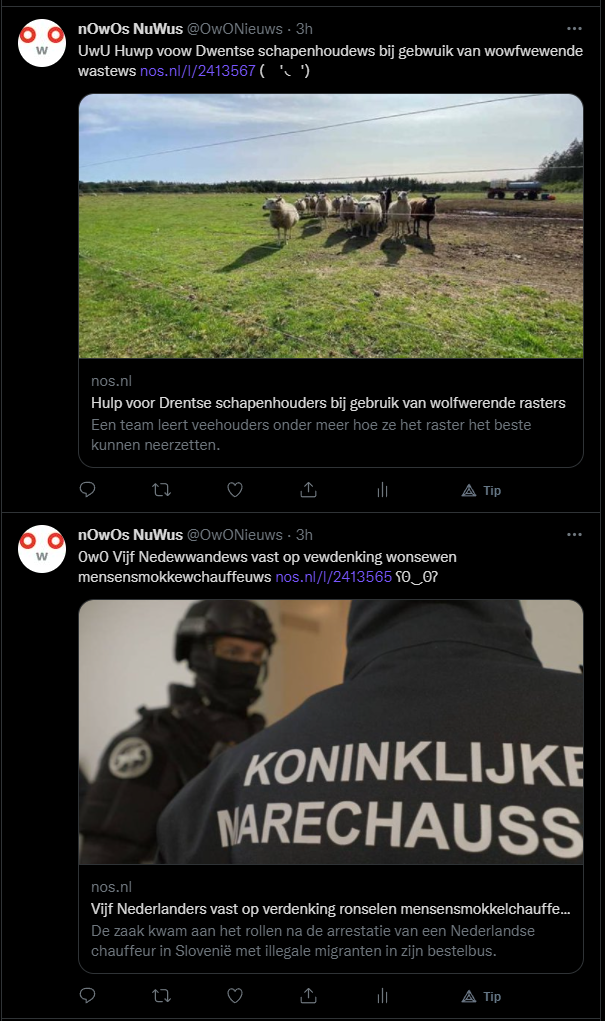View analytics for the sheep tweet
Viewport: 605px width, 1021px height.
pos(382,490)
